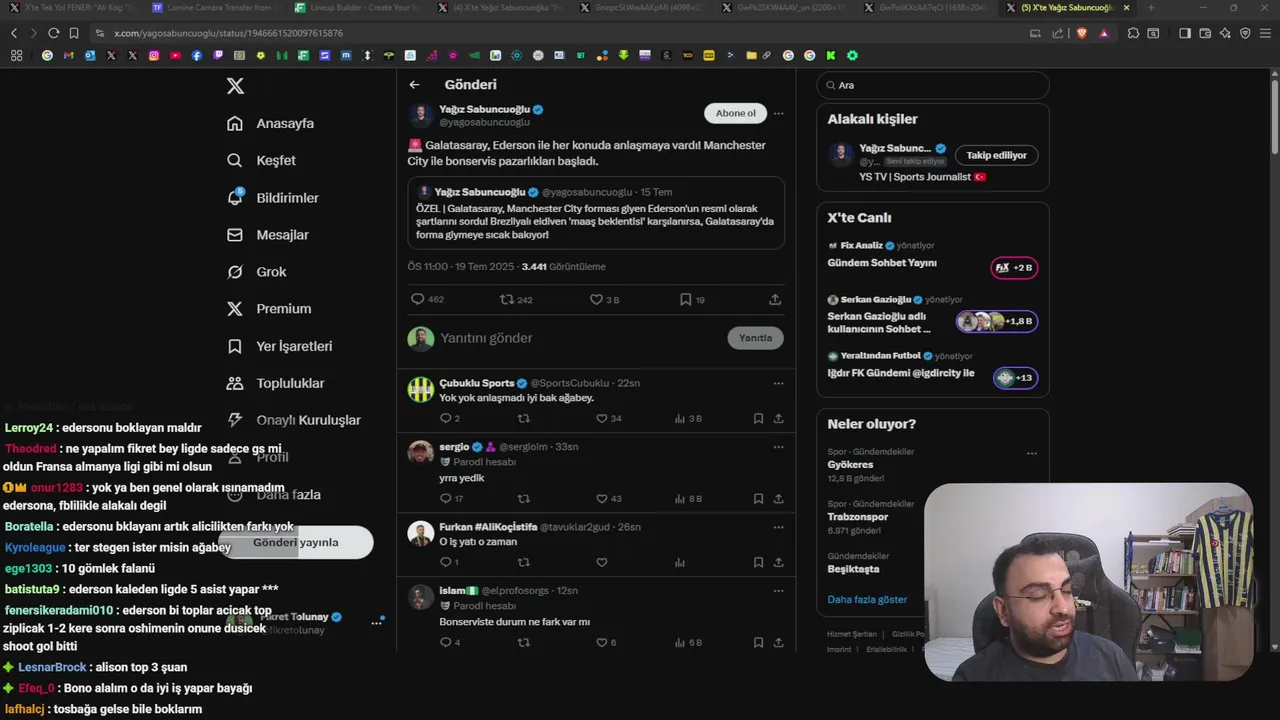The image size is (1280, 720).
Task: Bookmark the Çubuklu Sports comment
Action: [758, 418]
